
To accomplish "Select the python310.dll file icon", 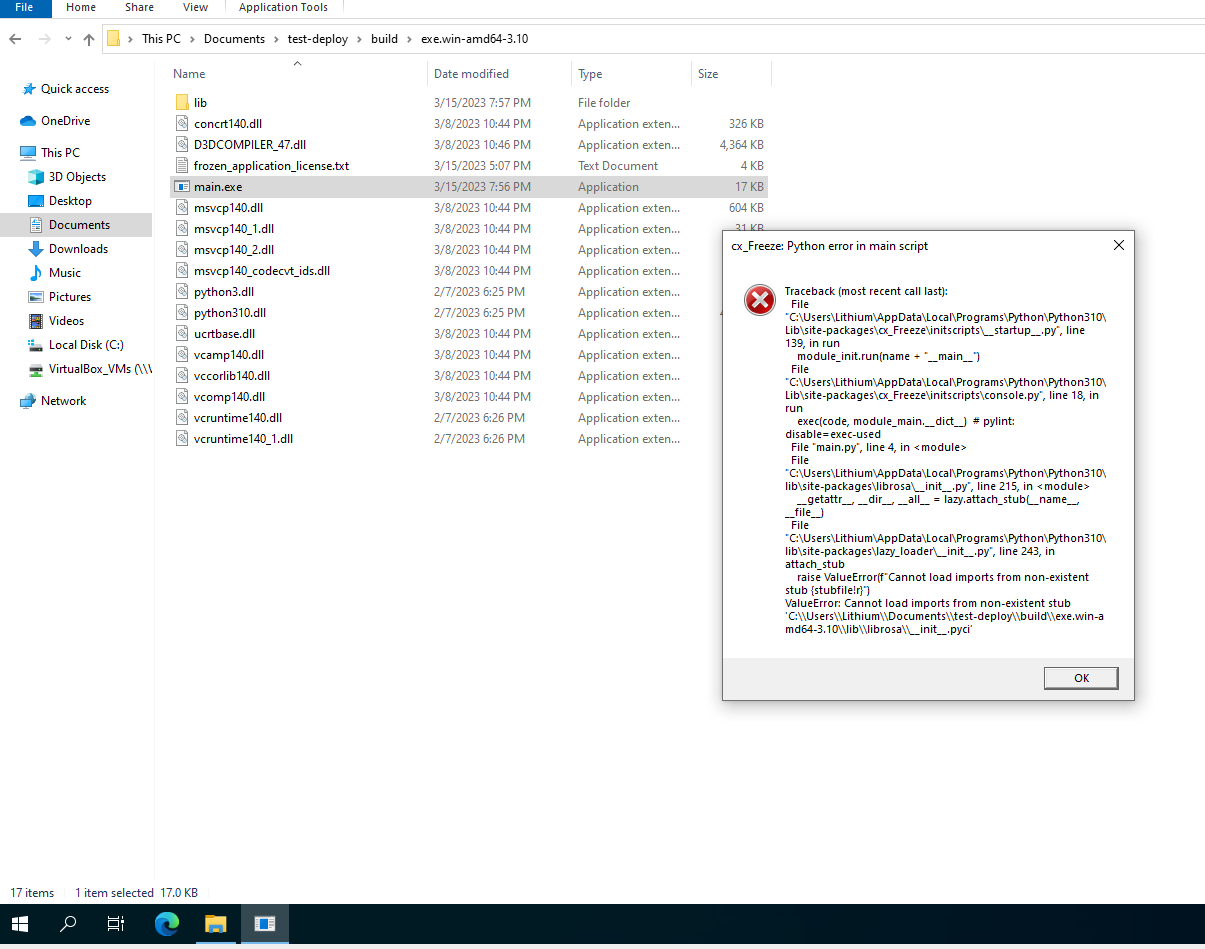I will pos(183,312).
